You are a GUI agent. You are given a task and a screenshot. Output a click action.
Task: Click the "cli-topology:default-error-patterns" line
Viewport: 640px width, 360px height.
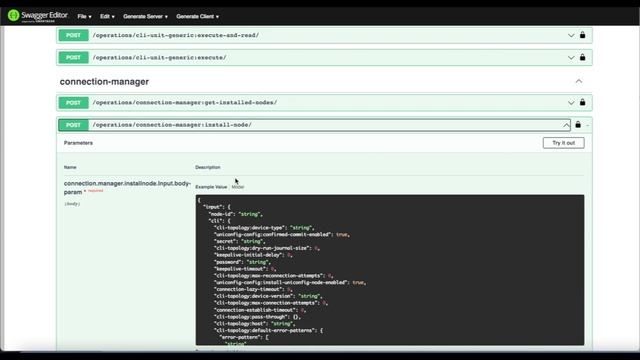click(x=268, y=331)
